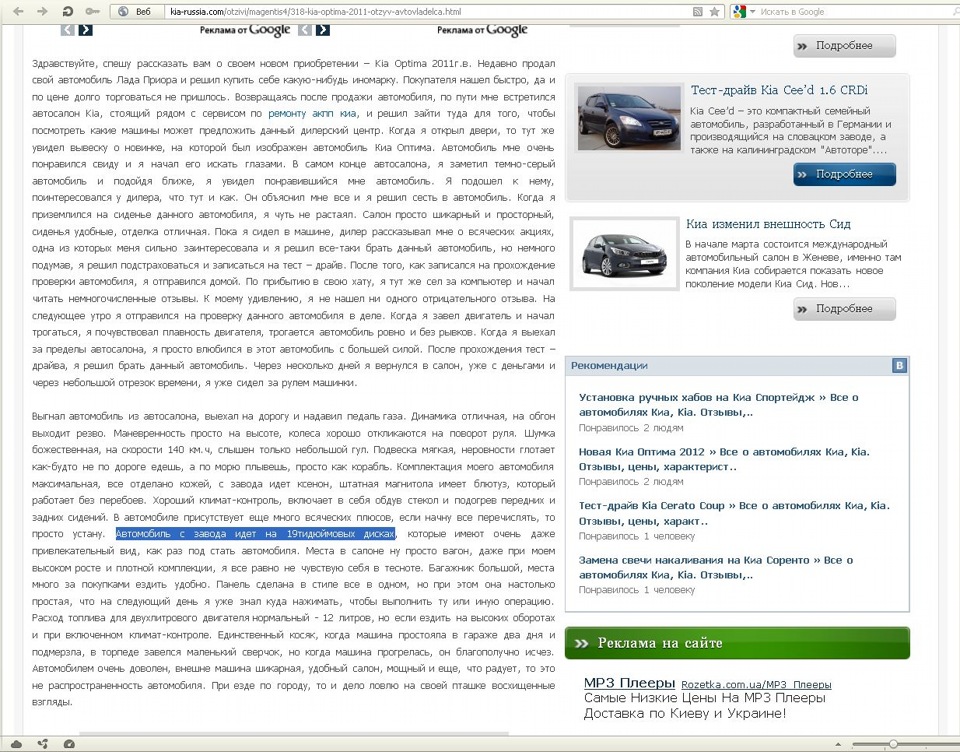Click the Google search engine icon
Viewport: 960px width, 752px height.
pyautogui.click(x=740, y=12)
